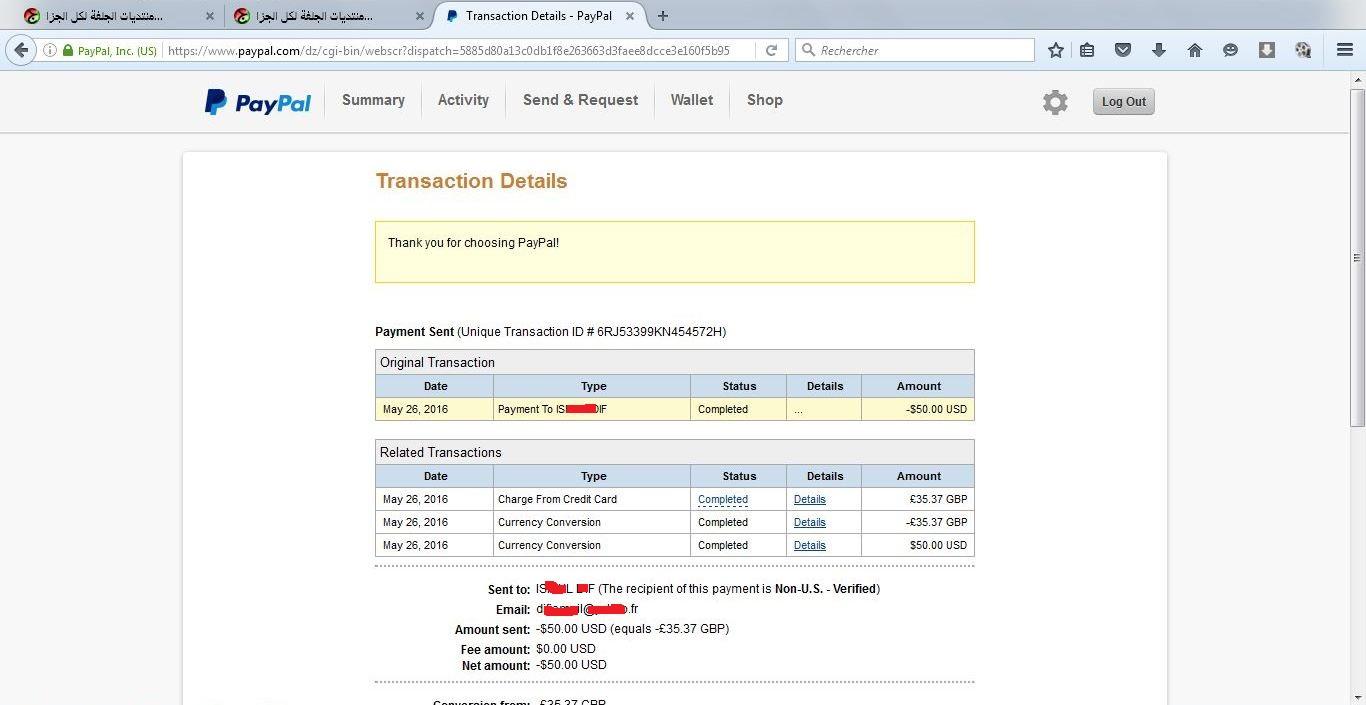Reload the page with the refresh icon
Image resolution: width=1366 pixels, height=705 pixels.
(771, 50)
